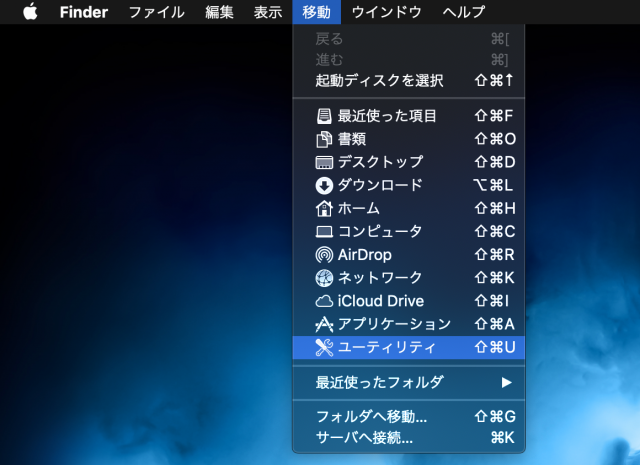The image size is (640, 465).
Task: Choose サーバへ接続...
Action: [x=409, y=438]
